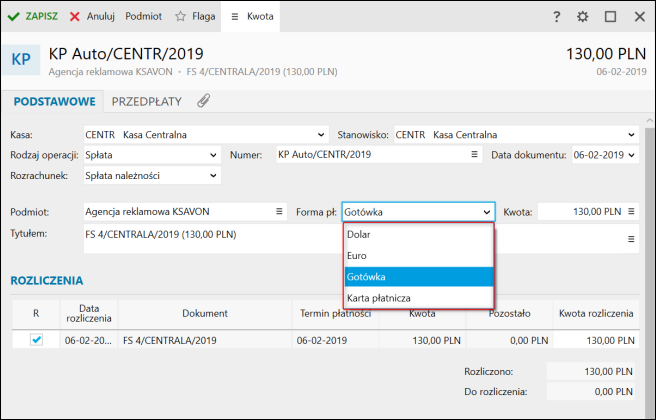Expand the Data dokumentu date picker
Image resolution: width=656 pixels, height=420 pixels.
coord(632,155)
